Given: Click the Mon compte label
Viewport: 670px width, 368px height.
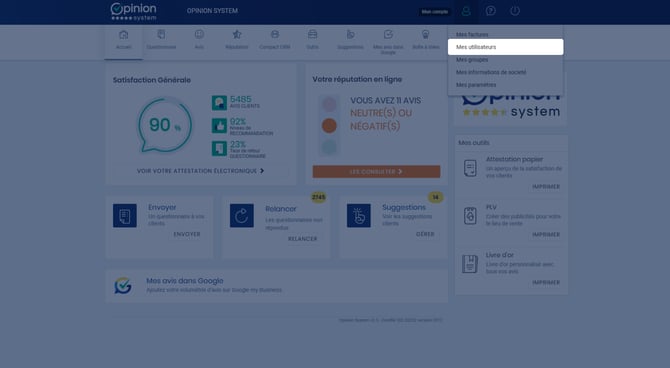Looking at the screenshot, I should click(x=435, y=12).
